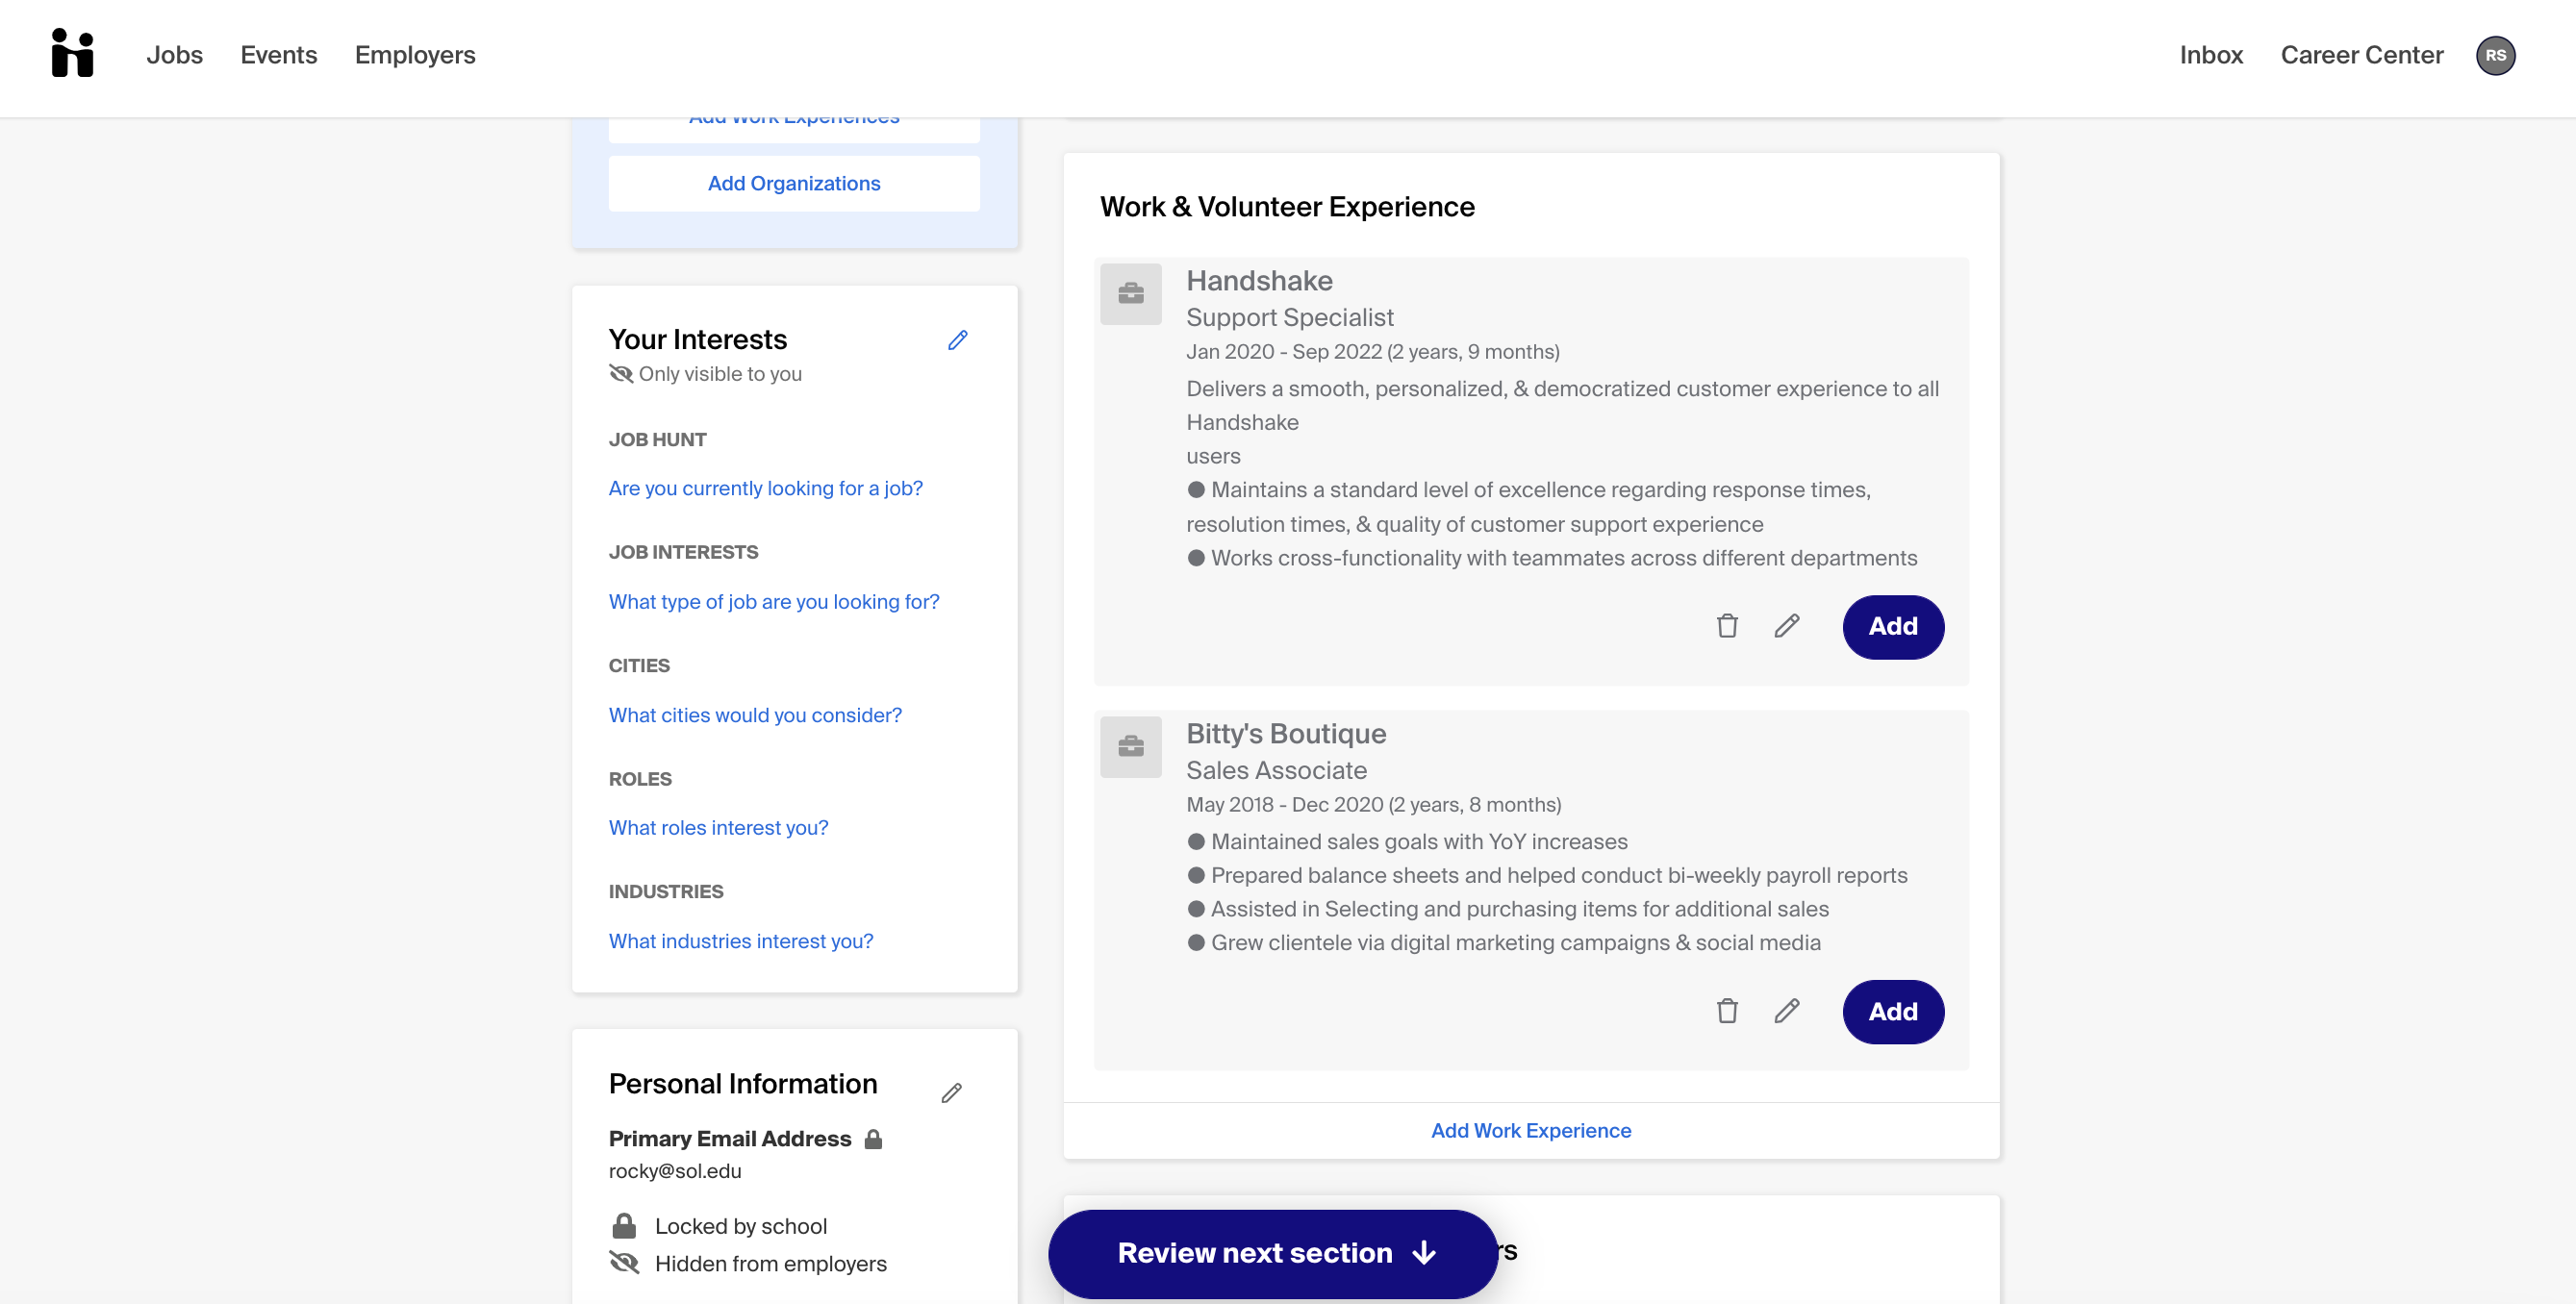Click the Sales Associate job title
Image resolution: width=2576 pixels, height=1304 pixels.
1276,771
